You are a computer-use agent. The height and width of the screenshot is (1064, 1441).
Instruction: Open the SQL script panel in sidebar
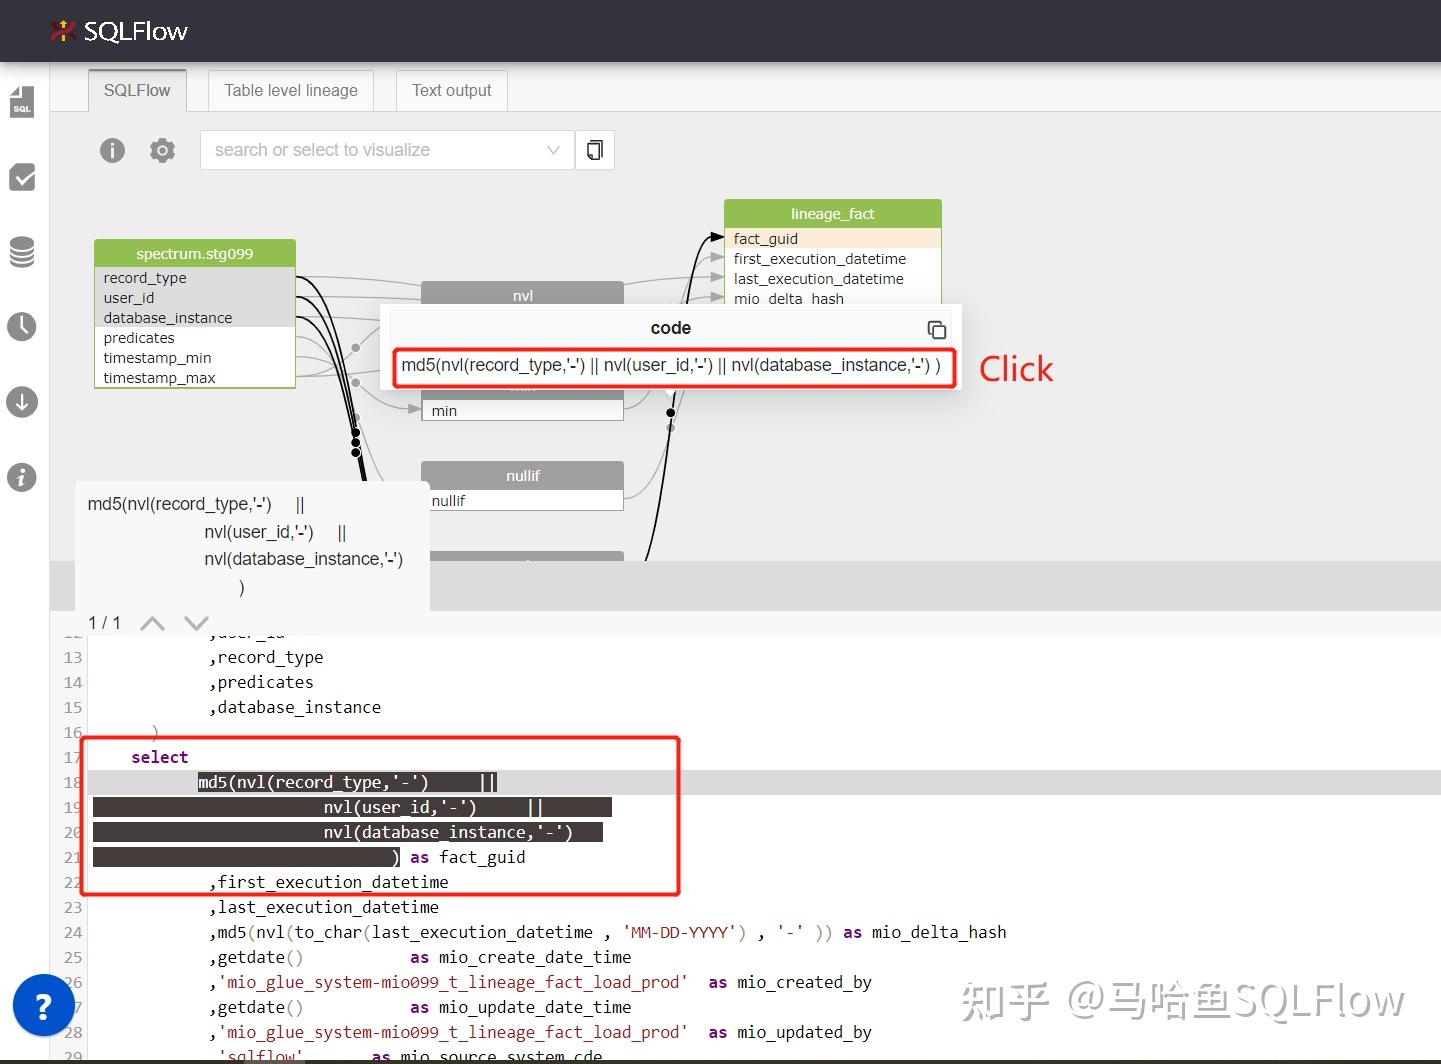(x=21, y=101)
